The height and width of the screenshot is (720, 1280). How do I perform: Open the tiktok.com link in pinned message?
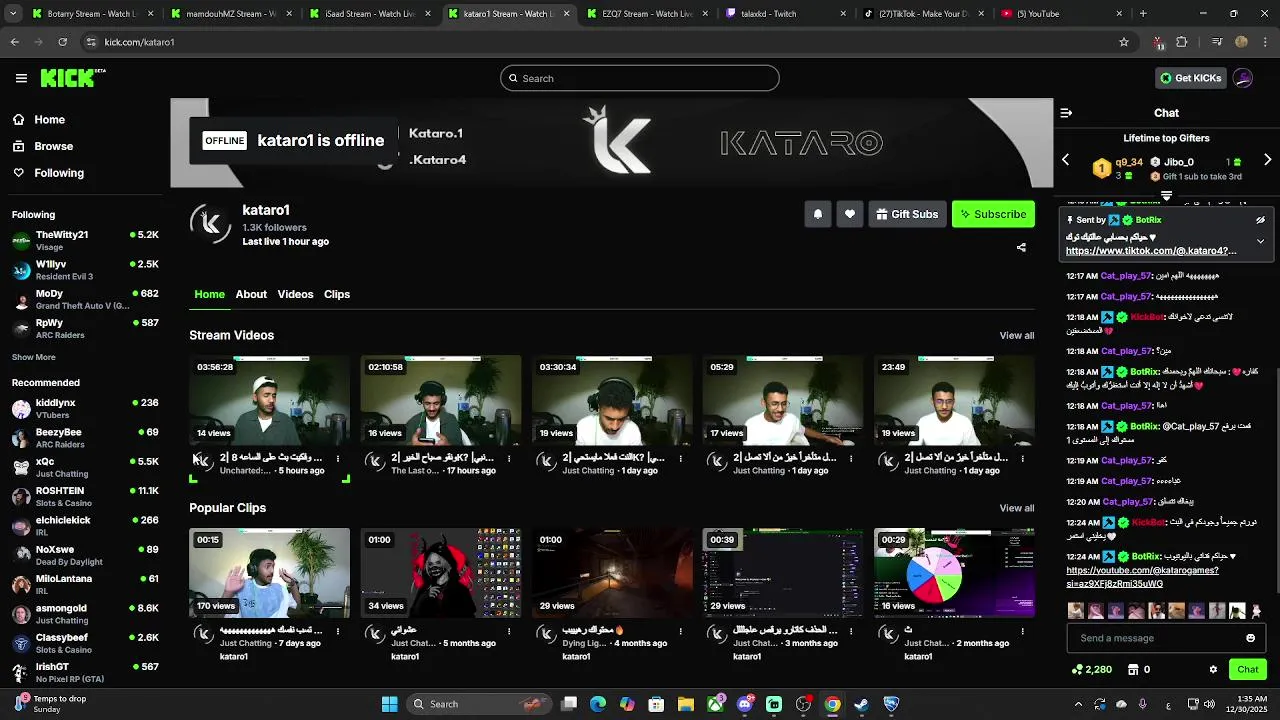pos(1151,251)
